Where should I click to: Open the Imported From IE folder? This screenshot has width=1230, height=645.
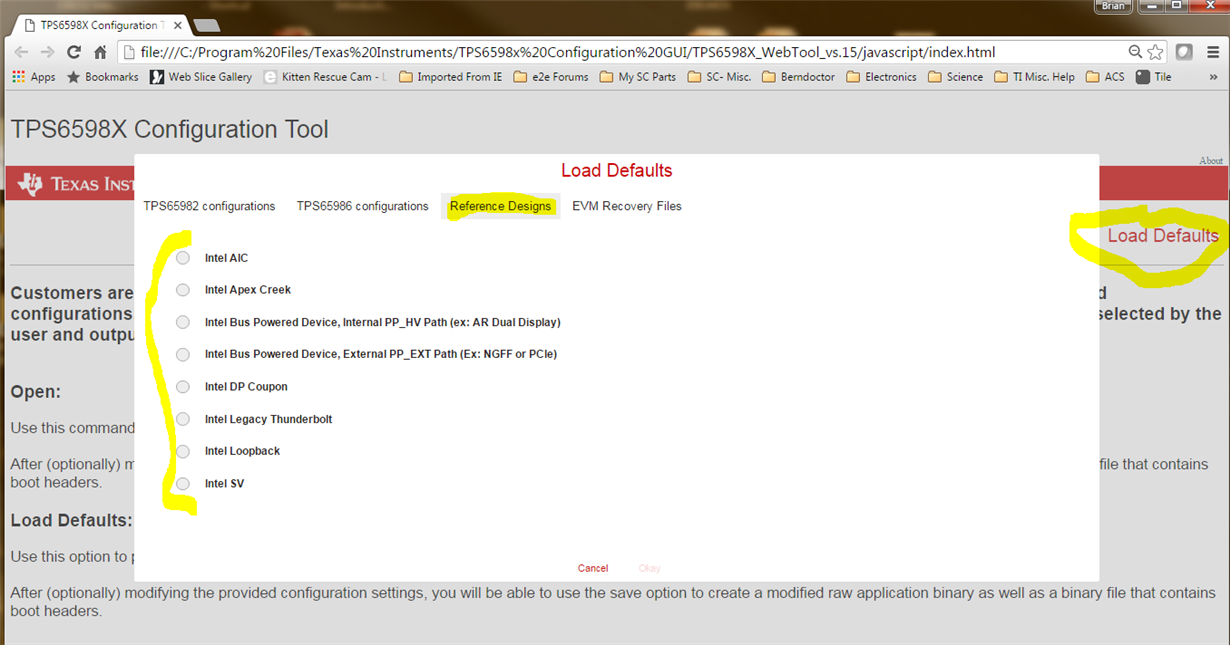pyautogui.click(x=450, y=77)
